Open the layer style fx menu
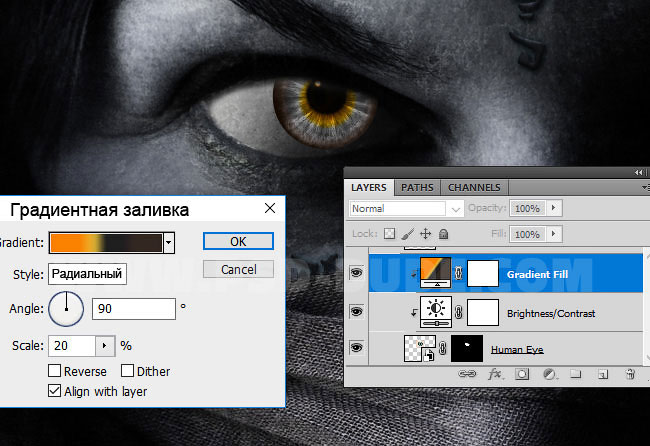This screenshot has height=446, width=650. 495,374
